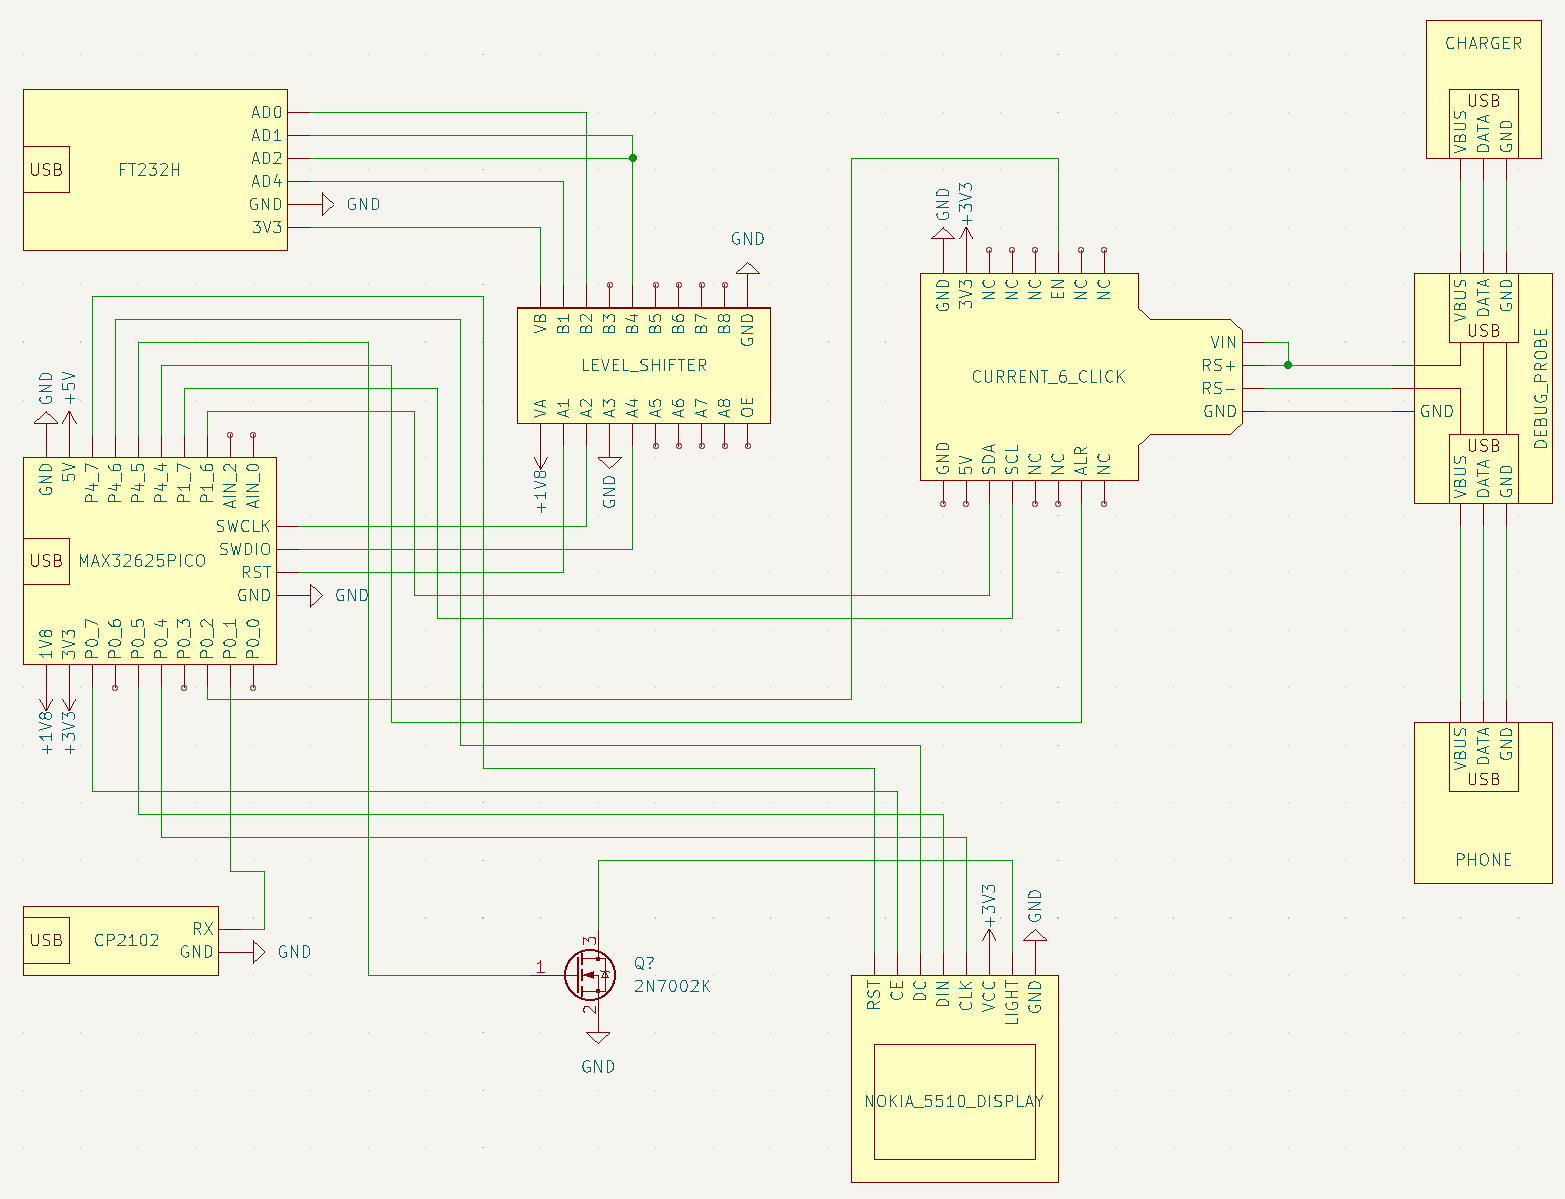
Task: Click the P4_7 pin on MAX32625PICO
Action: click(92, 481)
